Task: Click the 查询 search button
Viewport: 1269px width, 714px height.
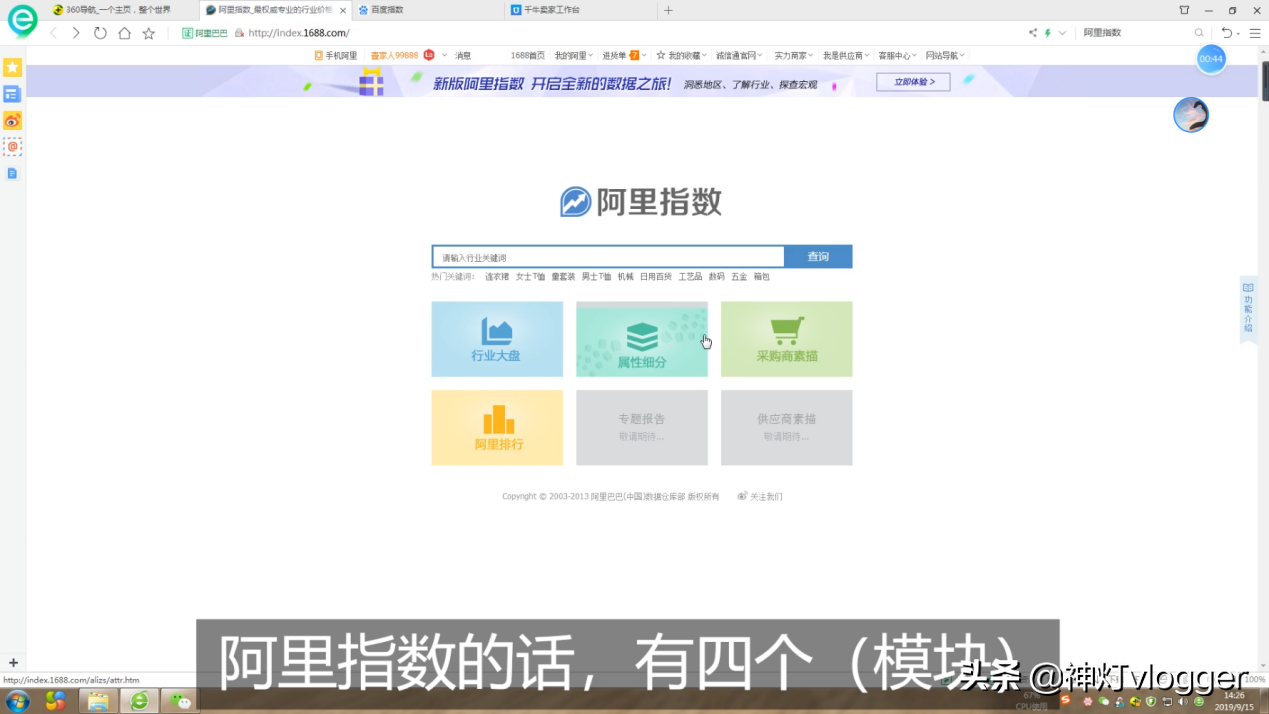Action: point(818,257)
